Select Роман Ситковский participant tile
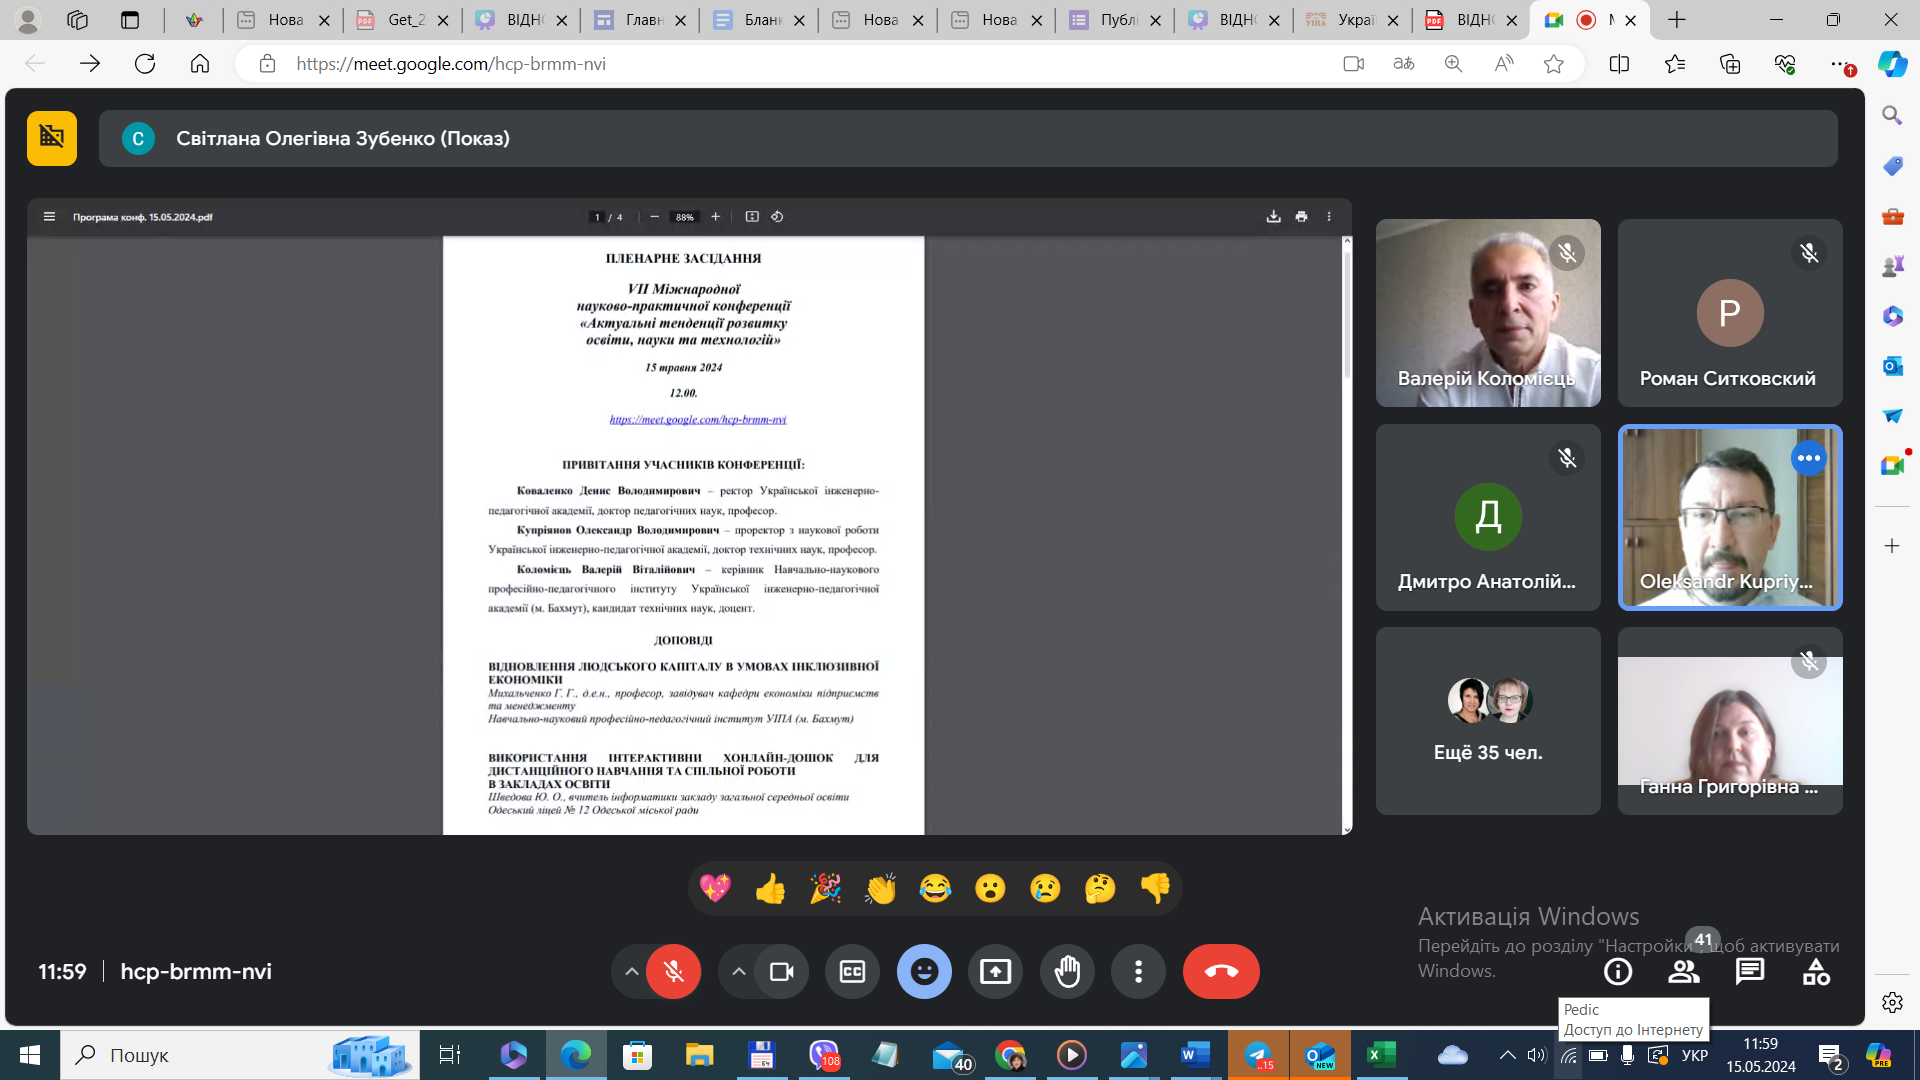The height and width of the screenshot is (1080, 1920). [x=1730, y=313]
